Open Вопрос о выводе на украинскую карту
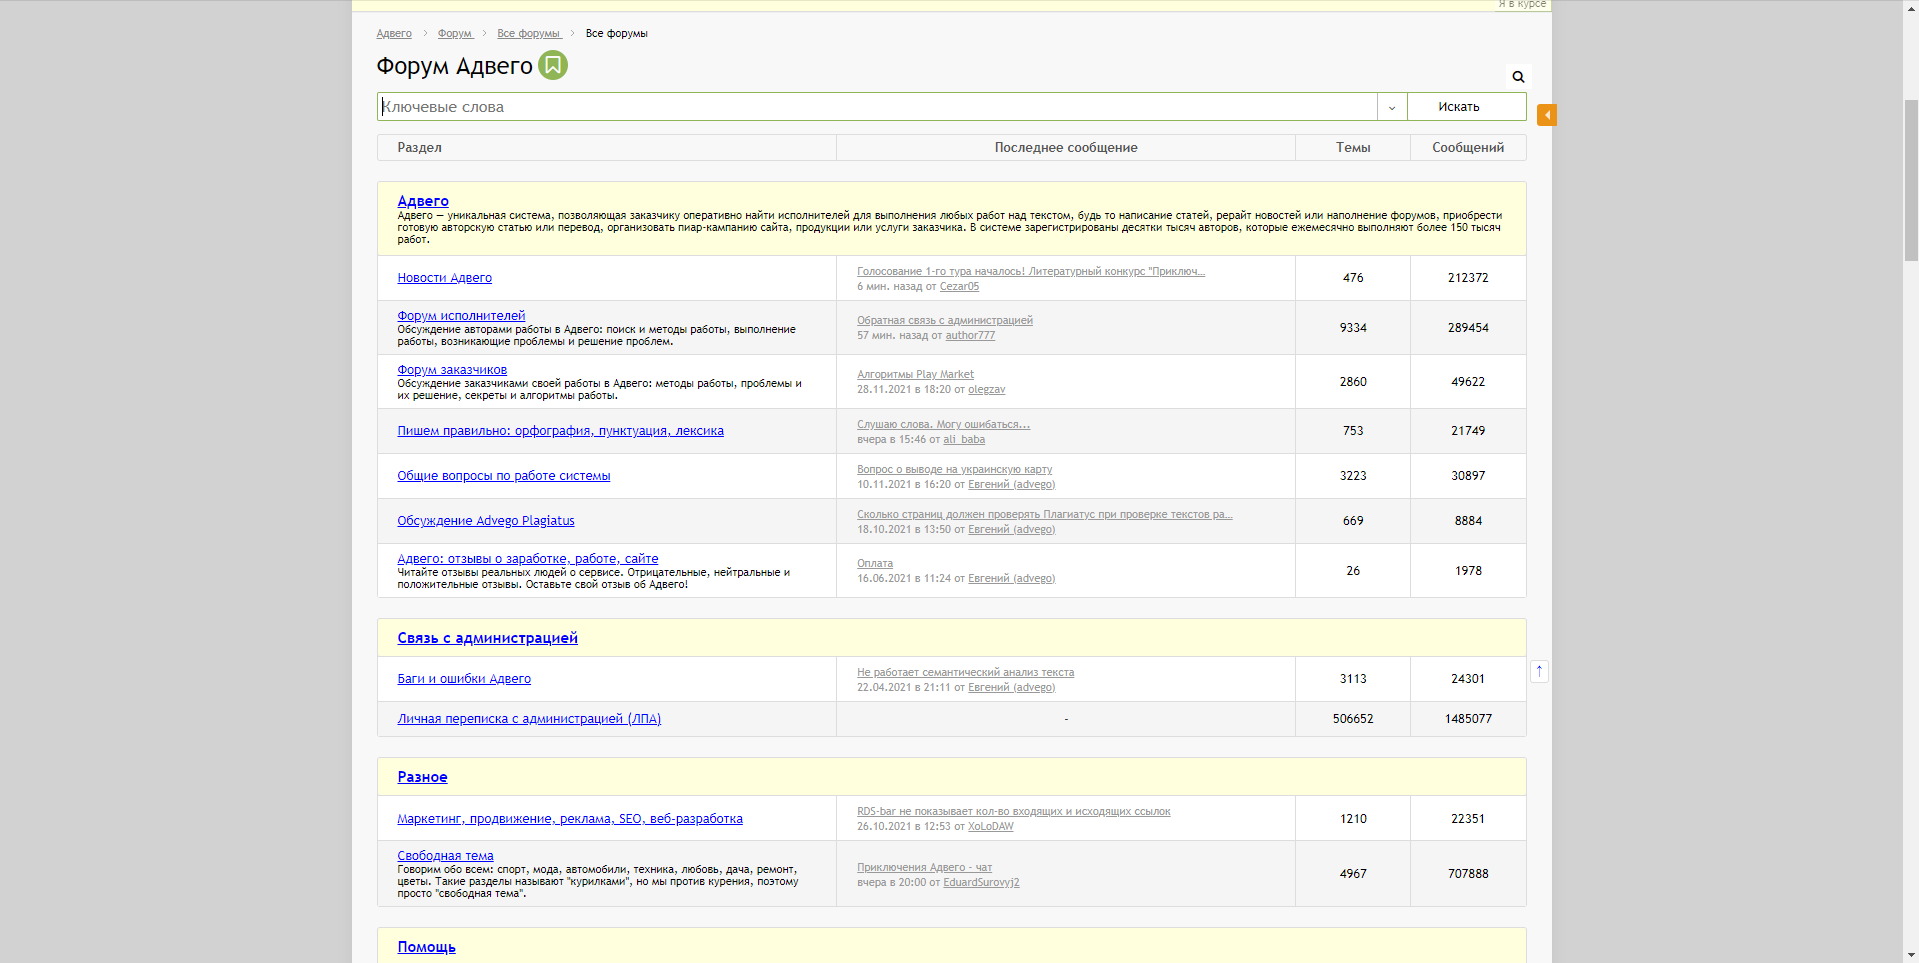 (954, 470)
